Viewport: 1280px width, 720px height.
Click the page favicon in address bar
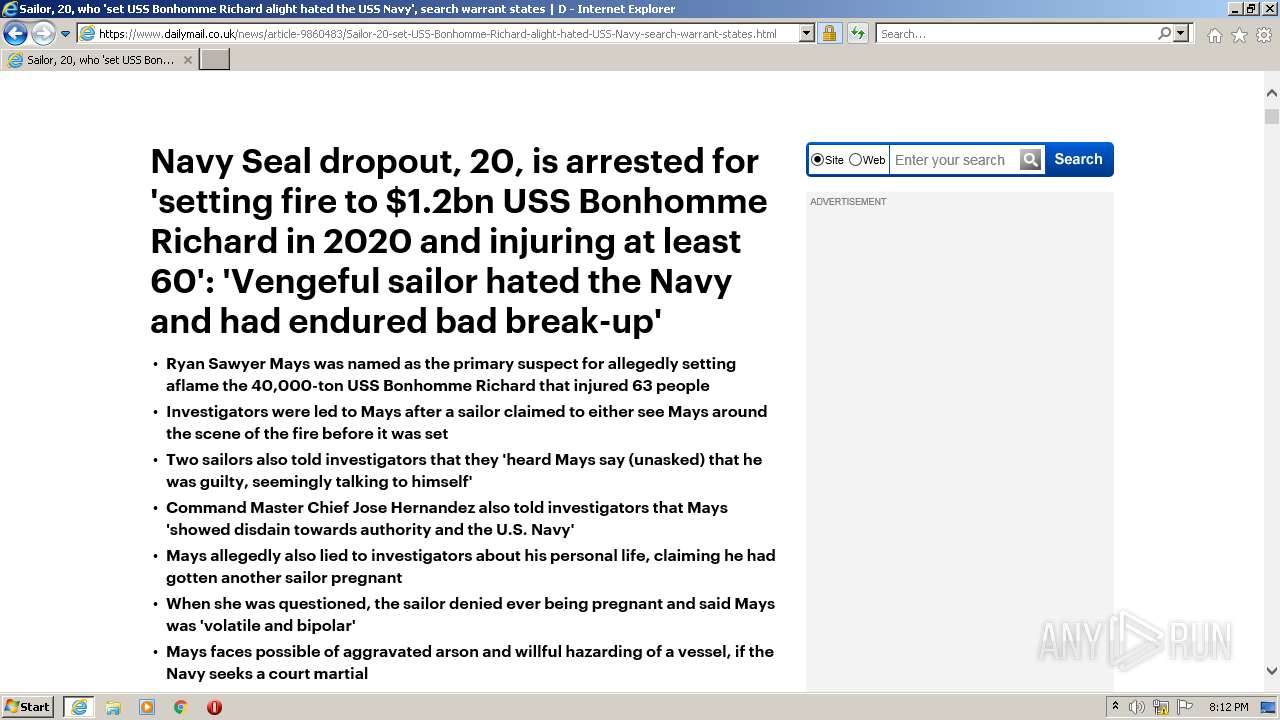(87, 34)
